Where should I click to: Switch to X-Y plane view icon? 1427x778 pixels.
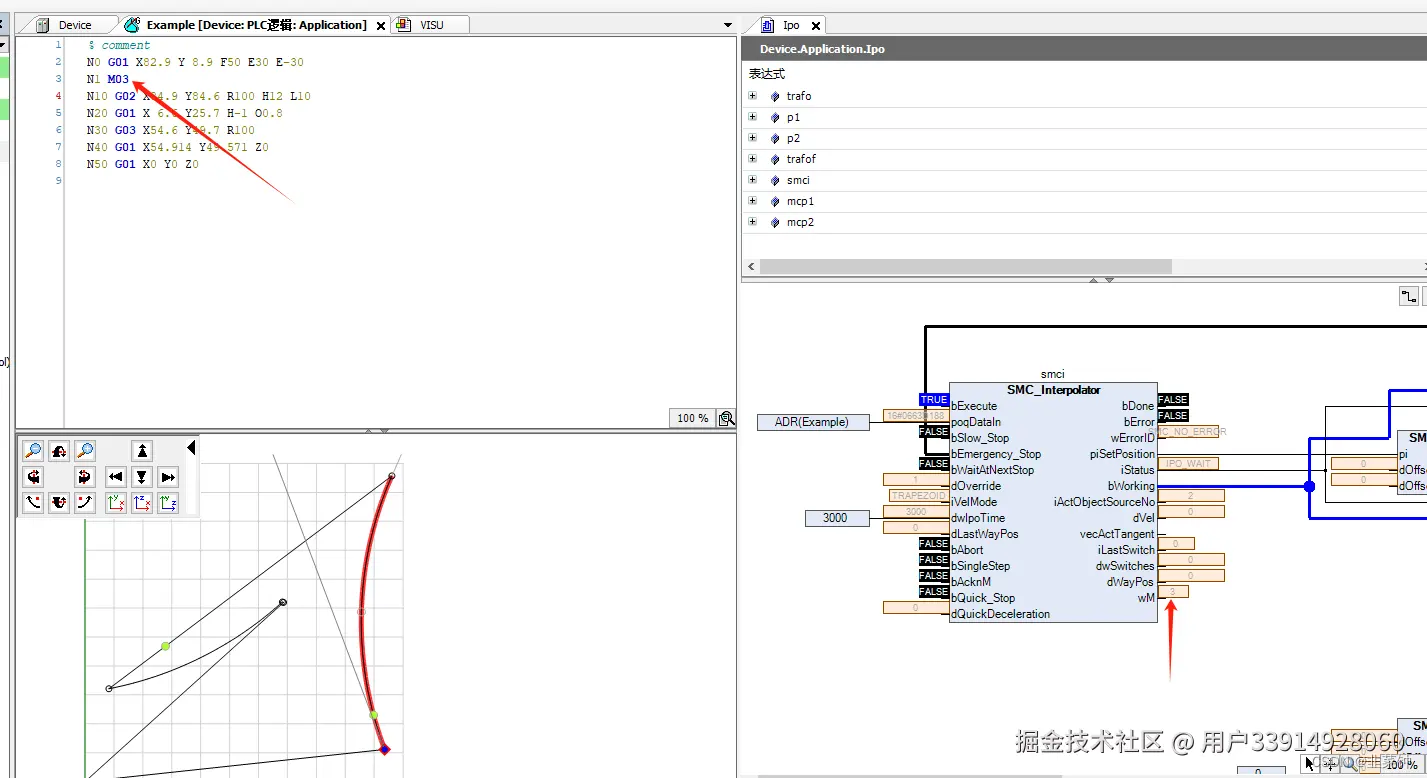tap(116, 503)
